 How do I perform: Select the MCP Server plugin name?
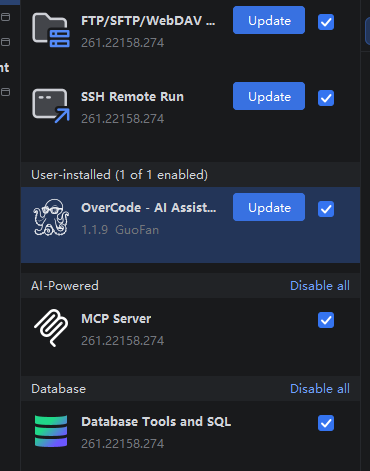pyautogui.click(x=116, y=319)
